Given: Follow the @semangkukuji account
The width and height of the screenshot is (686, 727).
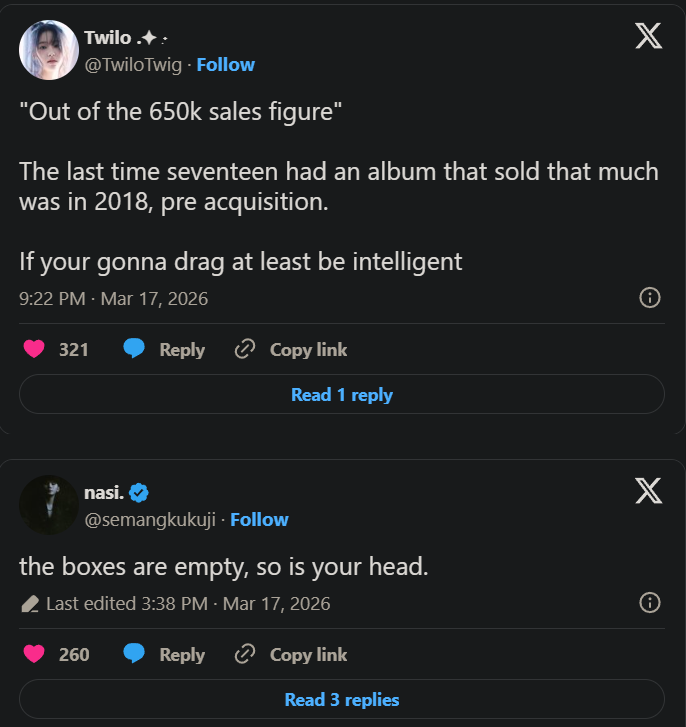Looking at the screenshot, I should [x=259, y=519].
